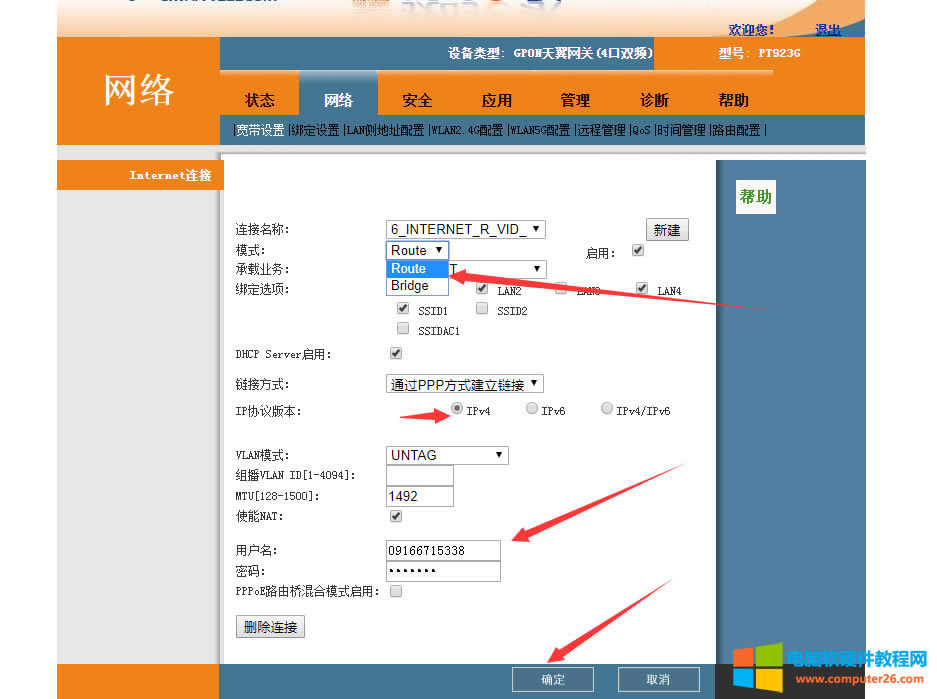Select the IPv6 radio button

532,409
